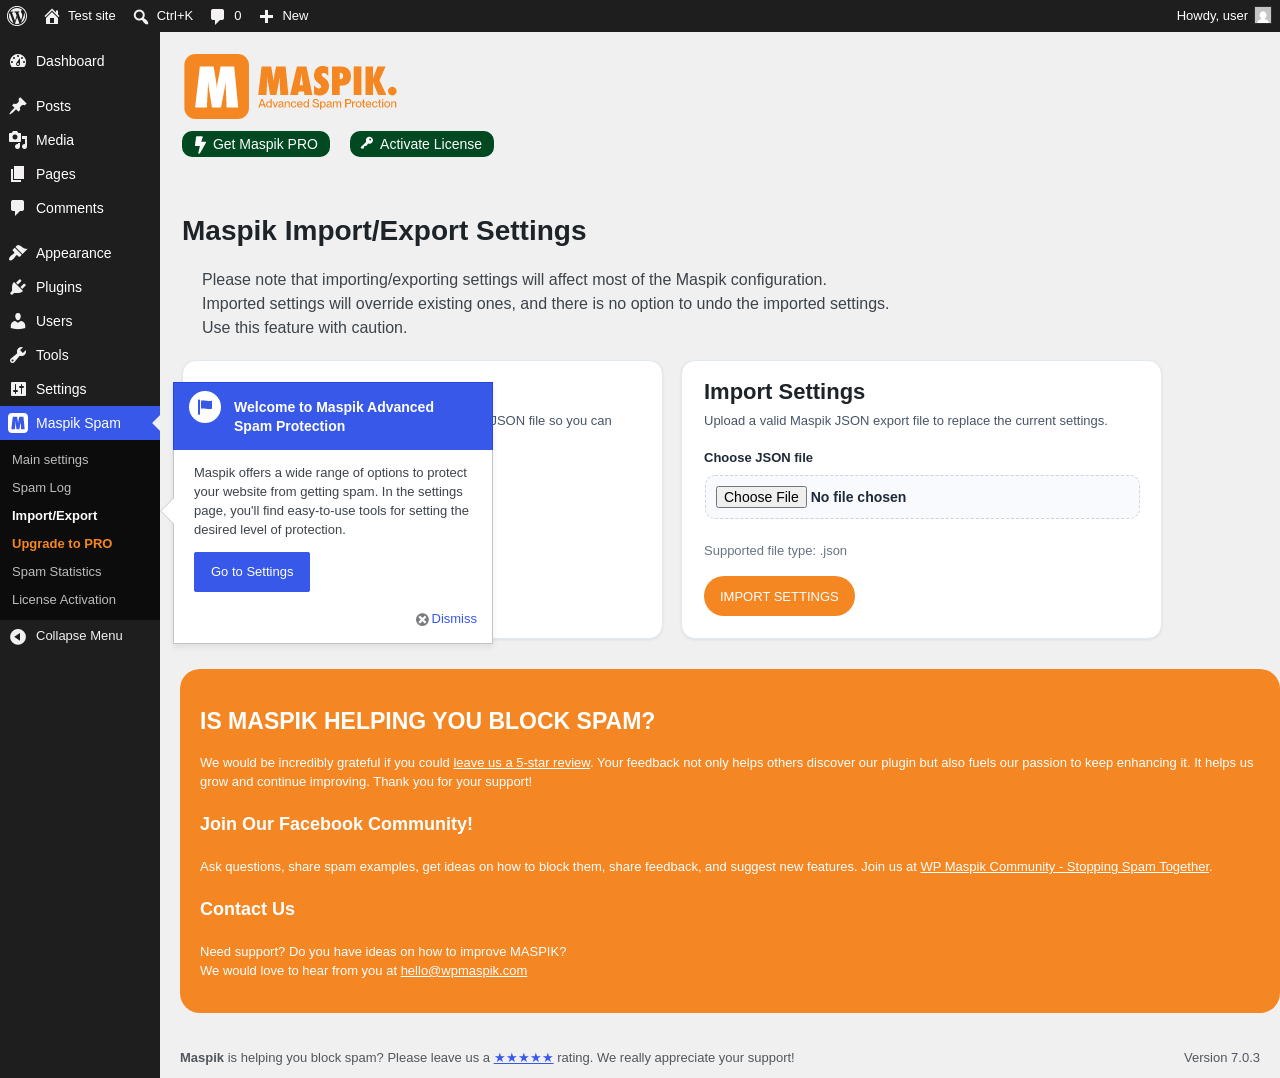The height and width of the screenshot is (1078, 1280).
Task: Click the Version 7.0.3 footer text
Action: [1222, 1058]
